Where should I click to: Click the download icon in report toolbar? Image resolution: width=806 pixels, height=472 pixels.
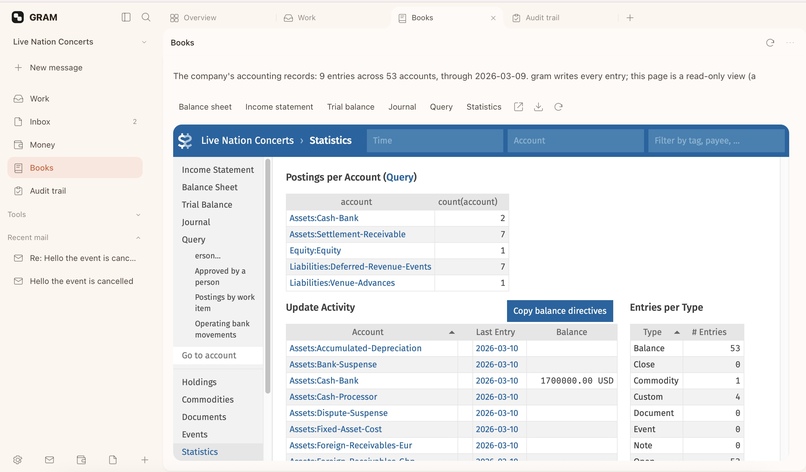pyautogui.click(x=538, y=106)
